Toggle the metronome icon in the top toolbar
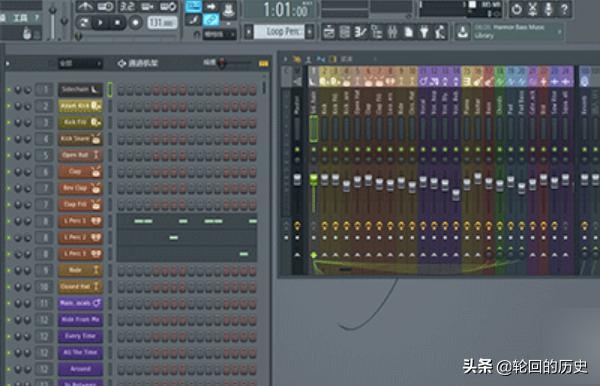The height and width of the screenshot is (386, 600). tap(85, 7)
